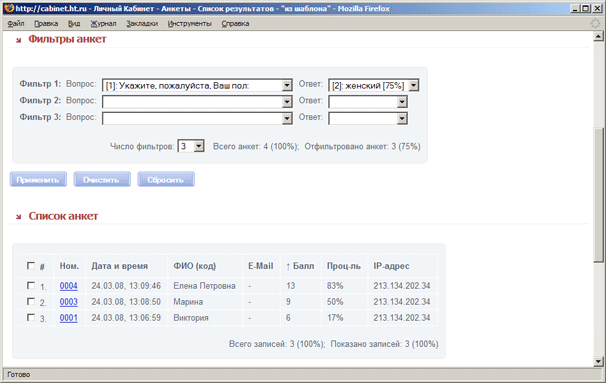This screenshot has width=606, height=383.
Task: Open Фильтр 3 Вопрос dropdown
Action: pyautogui.click(x=197, y=118)
